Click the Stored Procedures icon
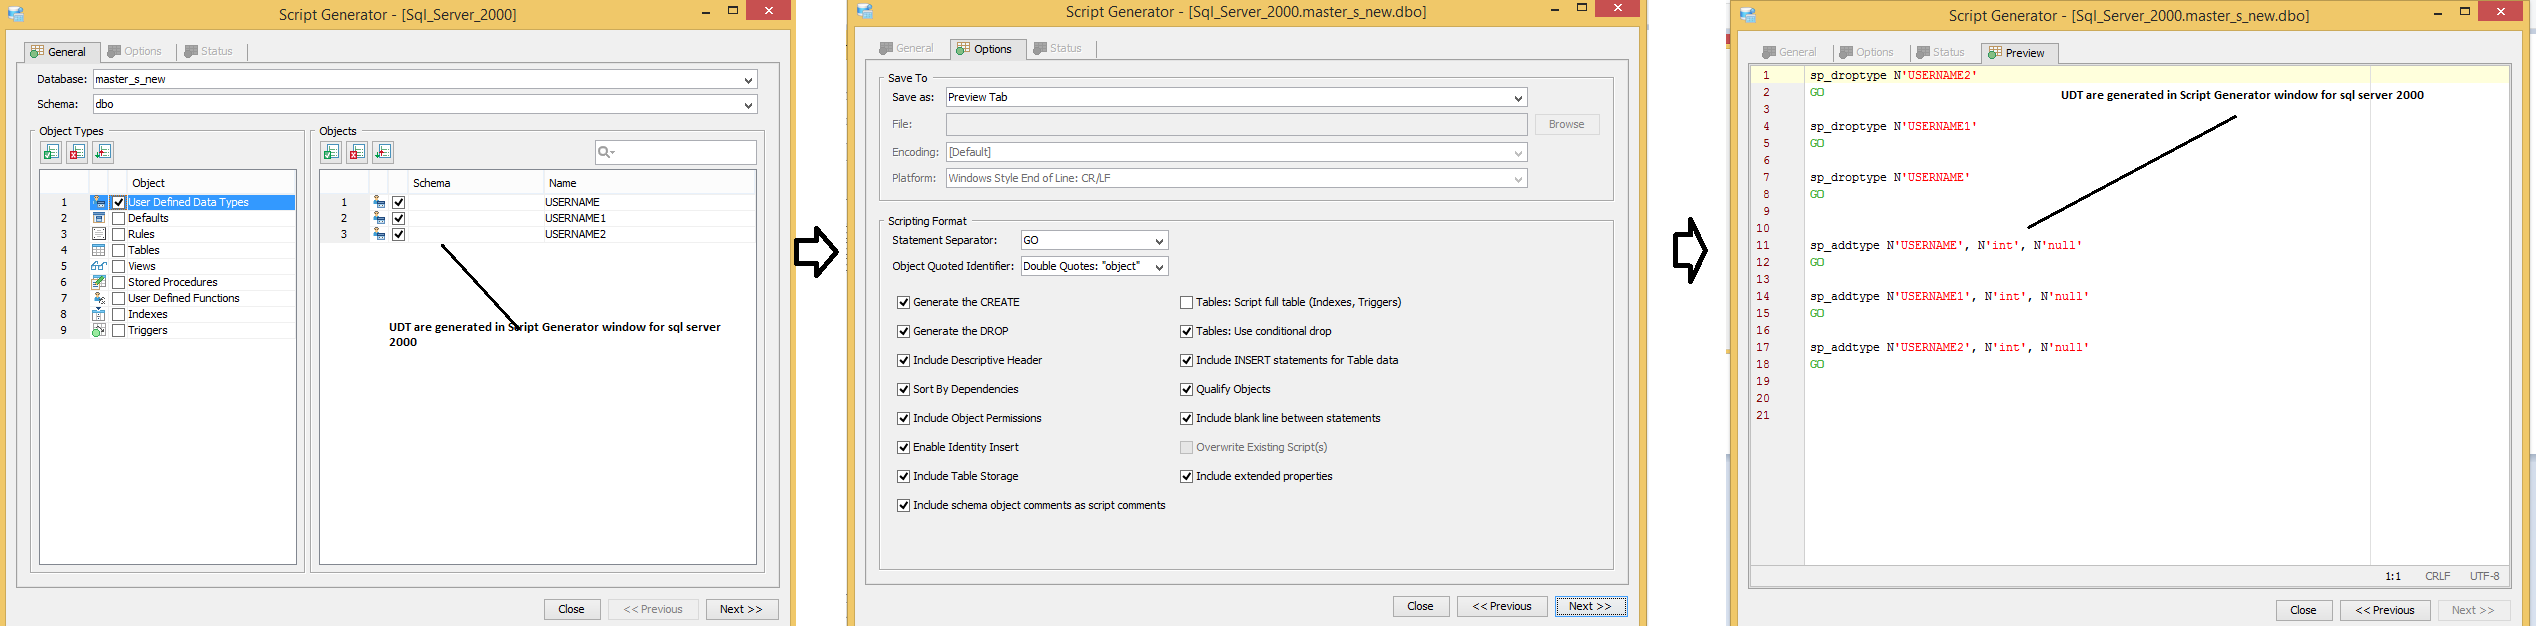2536x626 pixels. [x=99, y=282]
